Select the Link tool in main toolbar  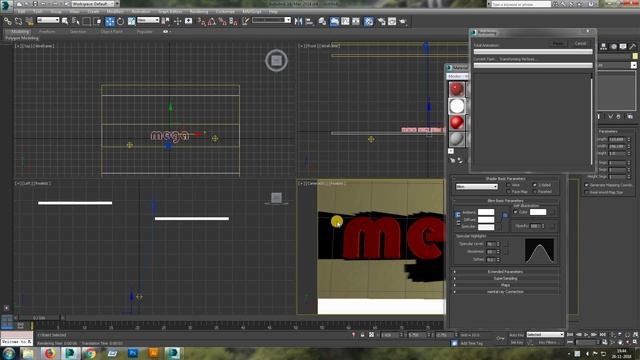click(x=8, y=21)
